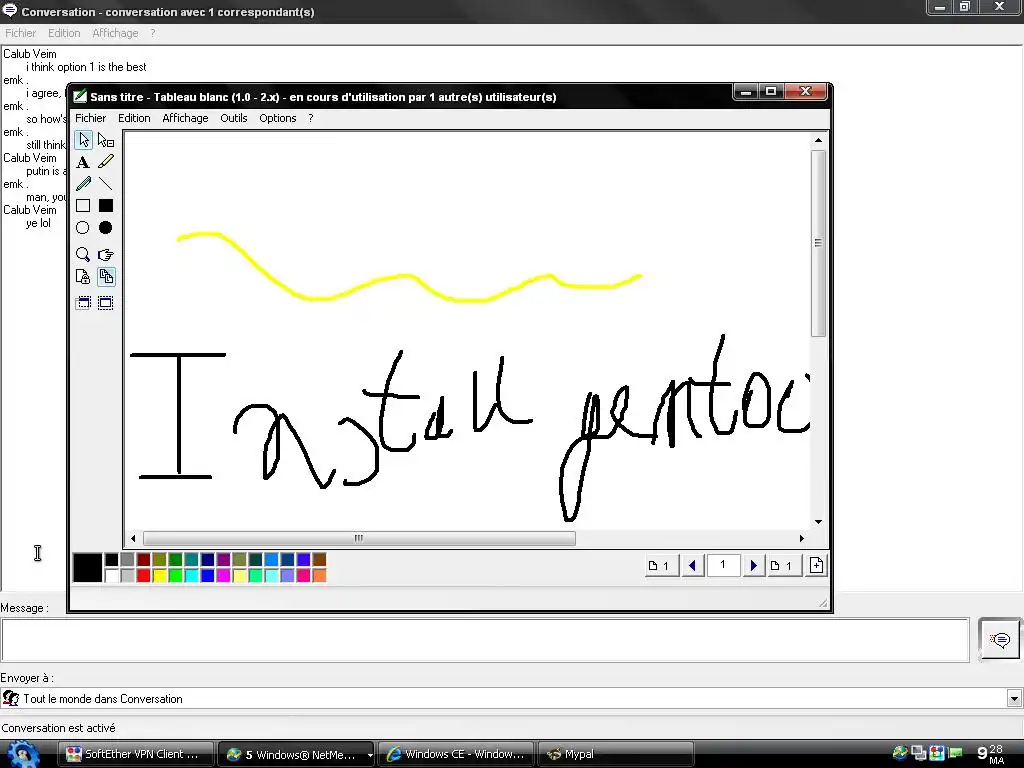The image size is (1024, 768).
Task: Click the whiteboard scroll down arrow
Action: (818, 522)
